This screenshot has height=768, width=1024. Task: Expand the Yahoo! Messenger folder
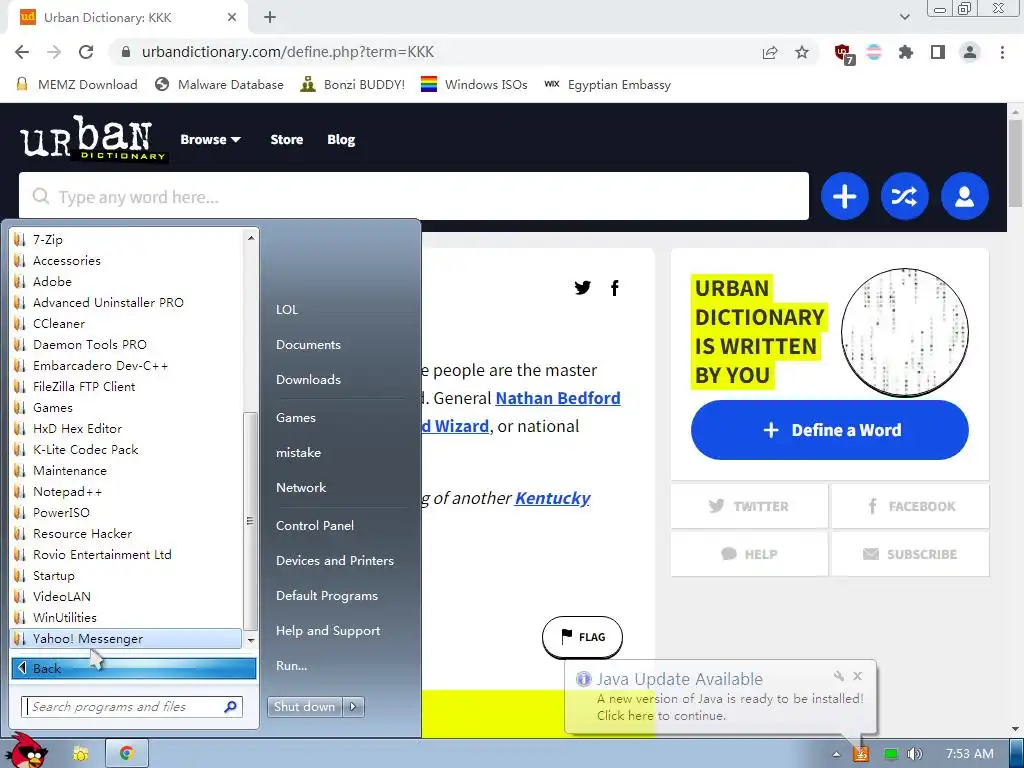pos(127,639)
